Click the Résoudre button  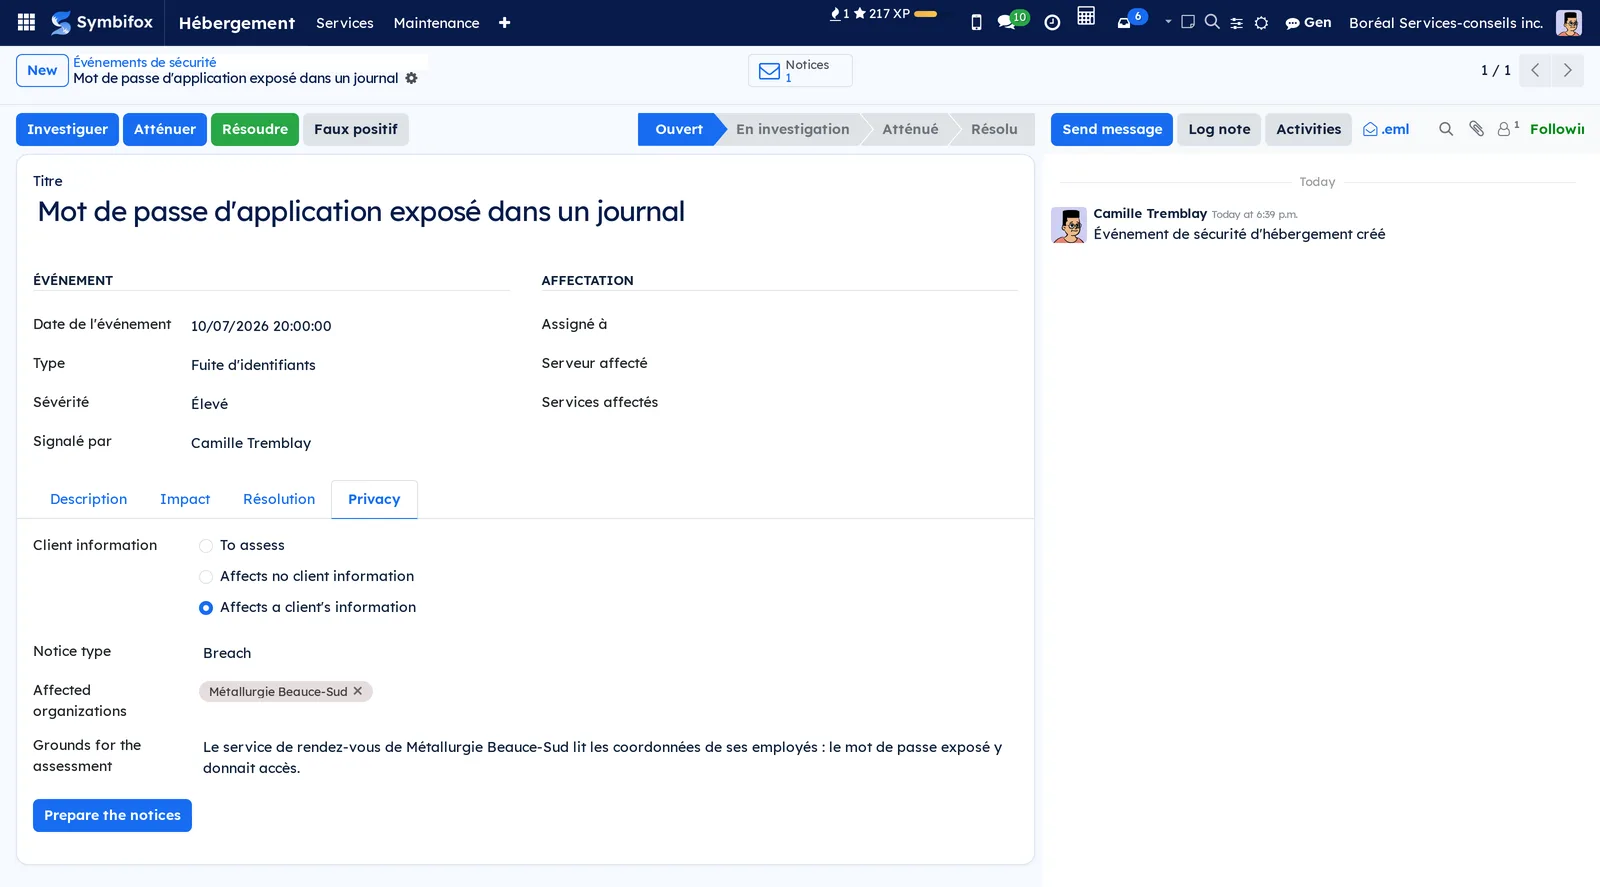pyautogui.click(x=255, y=129)
